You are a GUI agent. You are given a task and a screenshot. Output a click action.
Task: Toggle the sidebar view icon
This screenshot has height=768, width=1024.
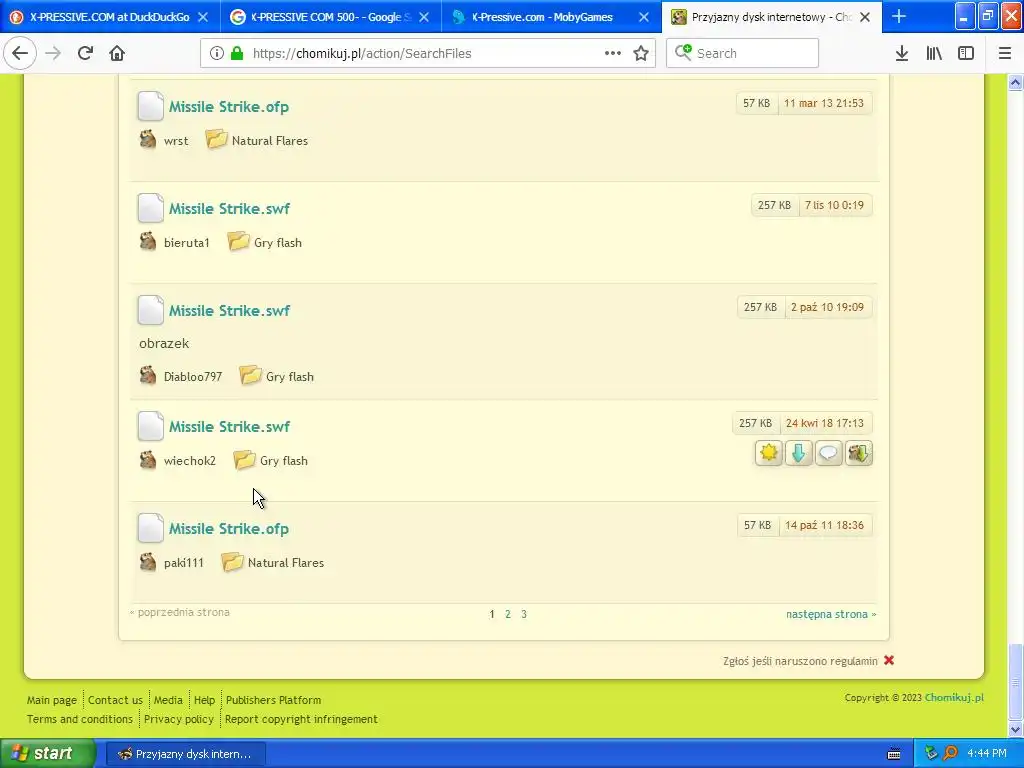966,53
